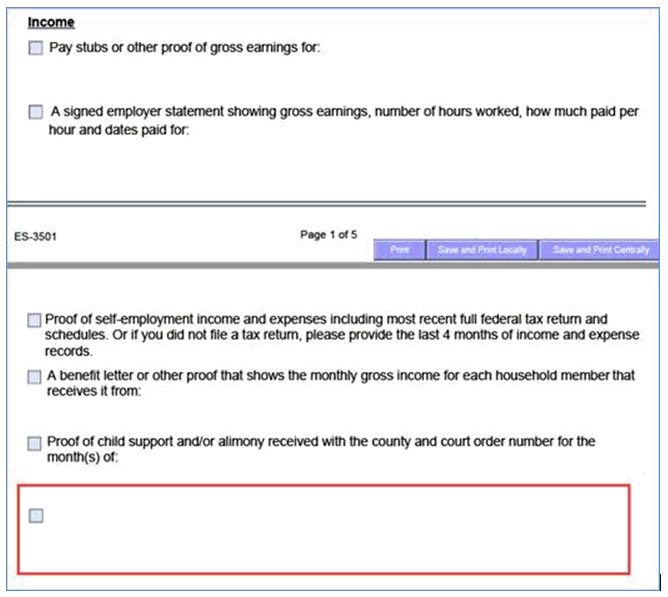Tick the blank checkbox inside the red box
The image size is (668, 597).
[36, 516]
